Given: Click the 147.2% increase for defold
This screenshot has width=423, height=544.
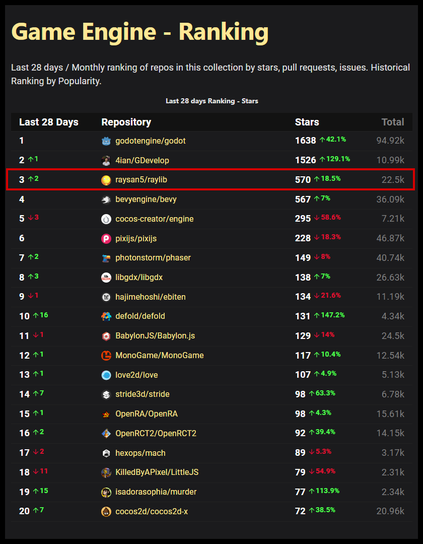Looking at the screenshot, I should (x=329, y=315).
